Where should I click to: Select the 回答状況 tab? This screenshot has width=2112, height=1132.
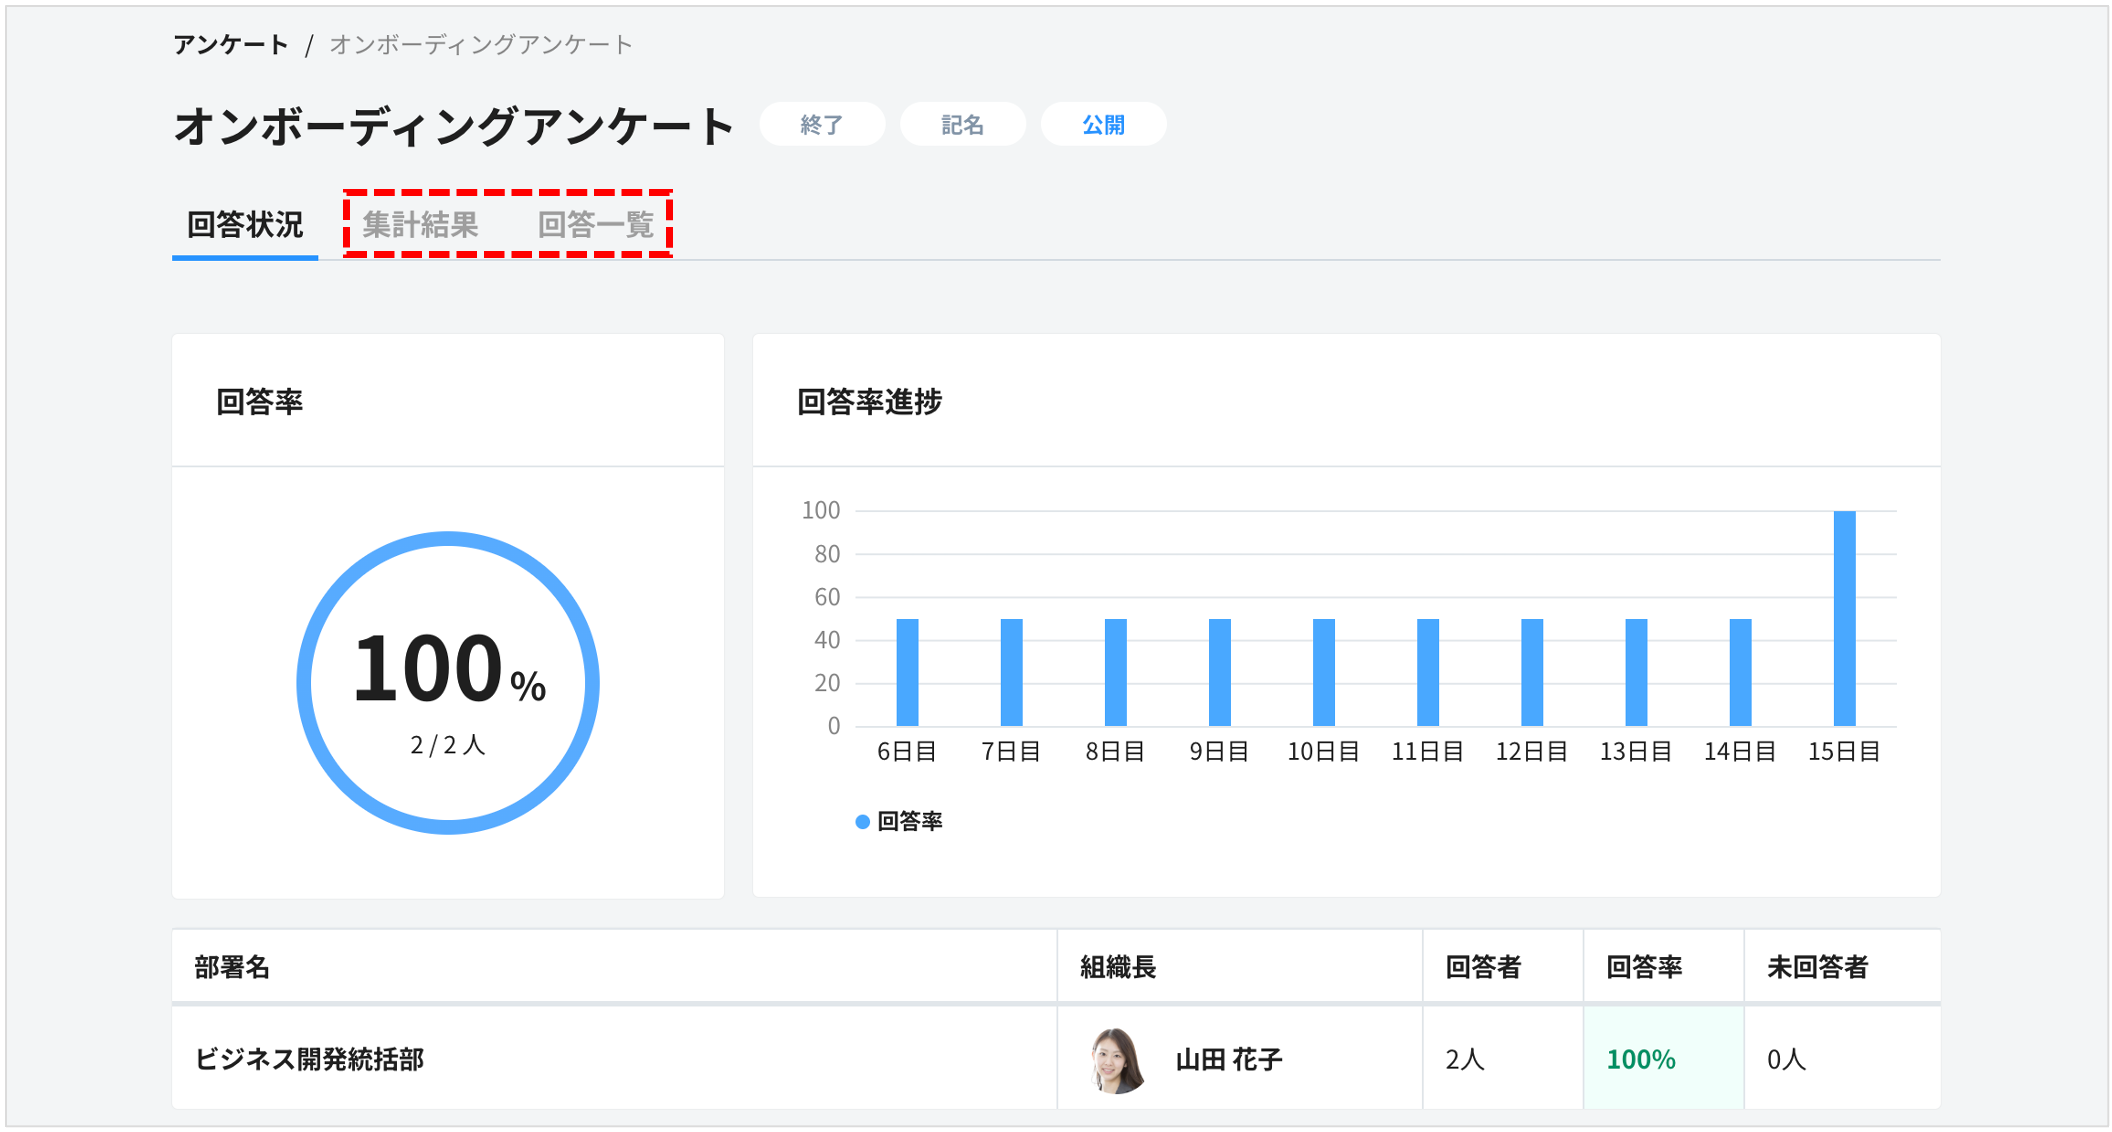click(243, 224)
